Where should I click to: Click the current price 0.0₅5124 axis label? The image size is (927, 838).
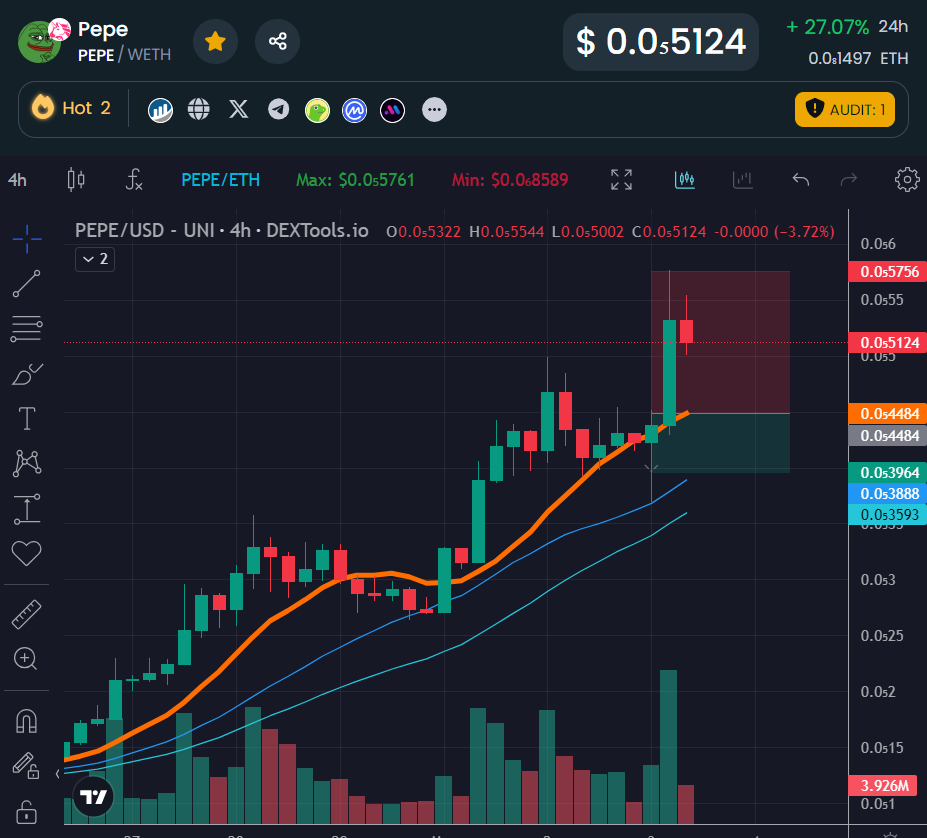click(x=887, y=343)
